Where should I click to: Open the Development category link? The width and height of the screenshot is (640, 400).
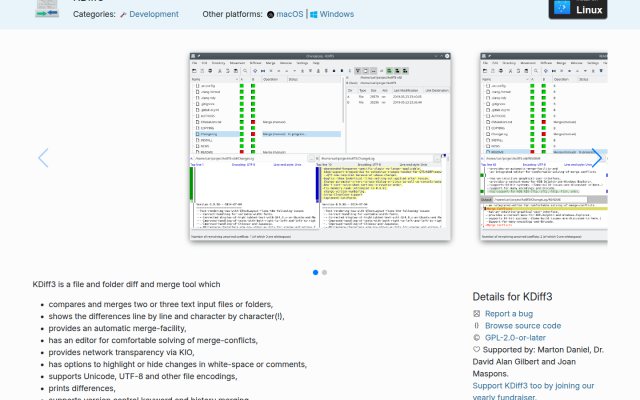[154, 14]
